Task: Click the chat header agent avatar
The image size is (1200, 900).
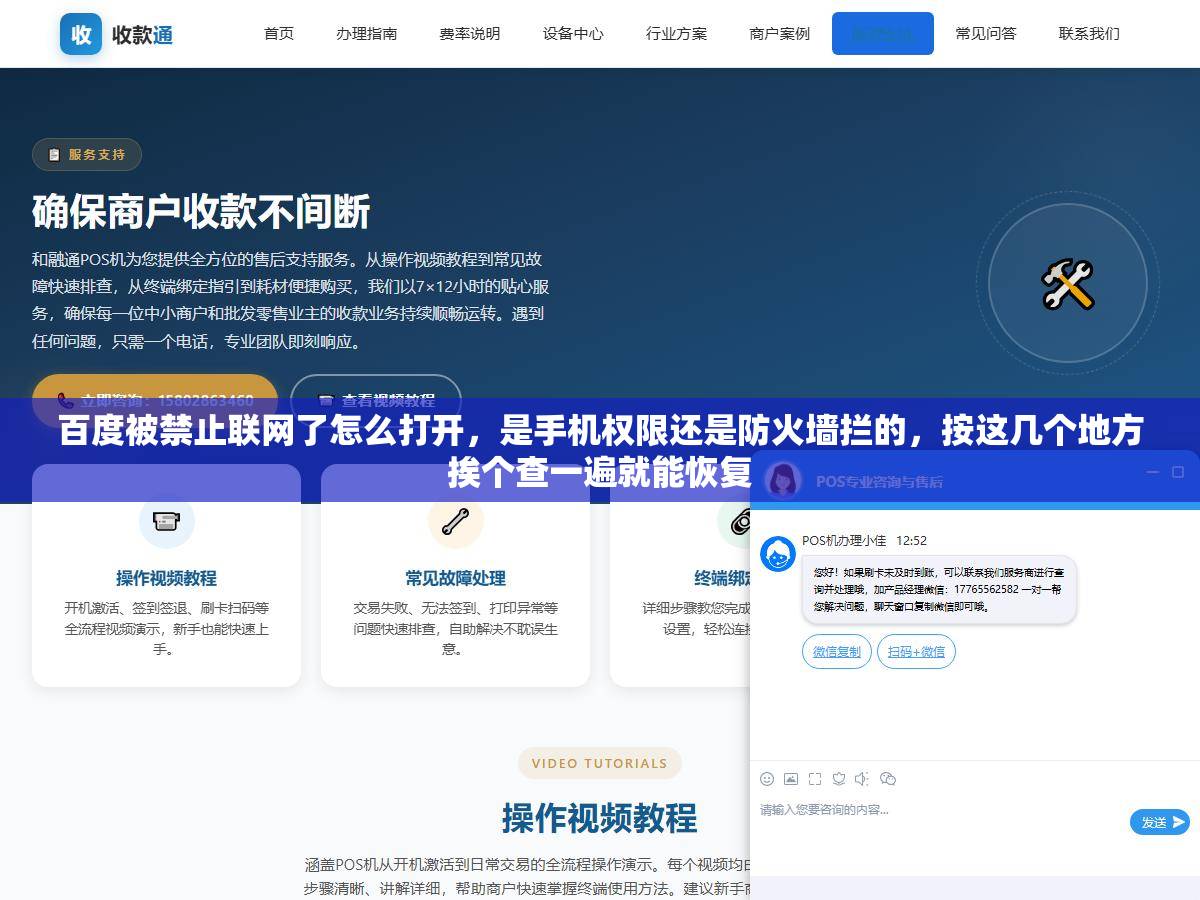Action: coord(783,480)
